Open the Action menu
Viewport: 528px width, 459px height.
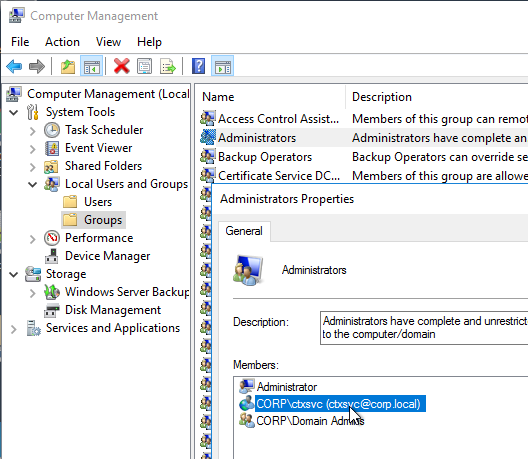[x=62, y=42]
